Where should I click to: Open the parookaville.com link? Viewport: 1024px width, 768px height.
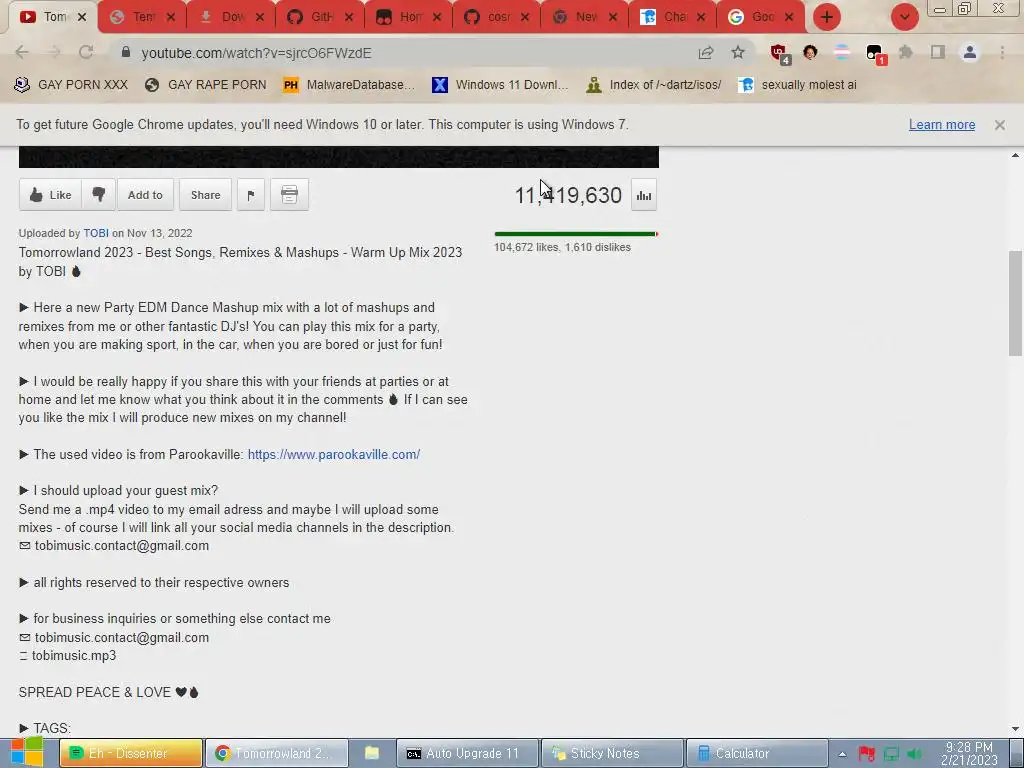[334, 455]
